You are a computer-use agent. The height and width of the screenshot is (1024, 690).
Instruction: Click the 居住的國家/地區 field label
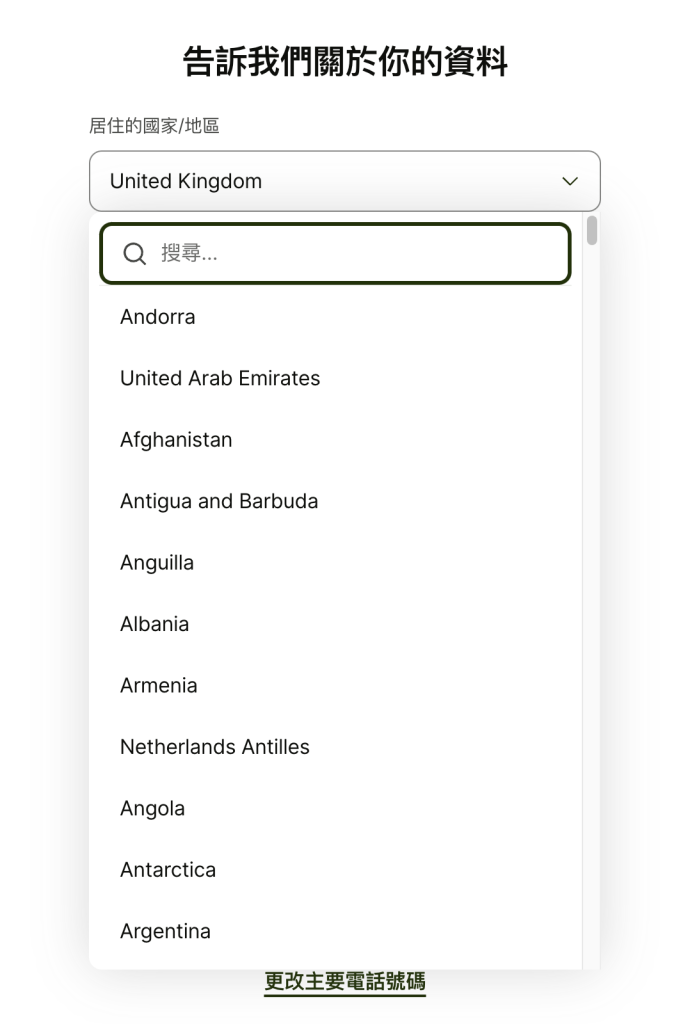(x=154, y=126)
